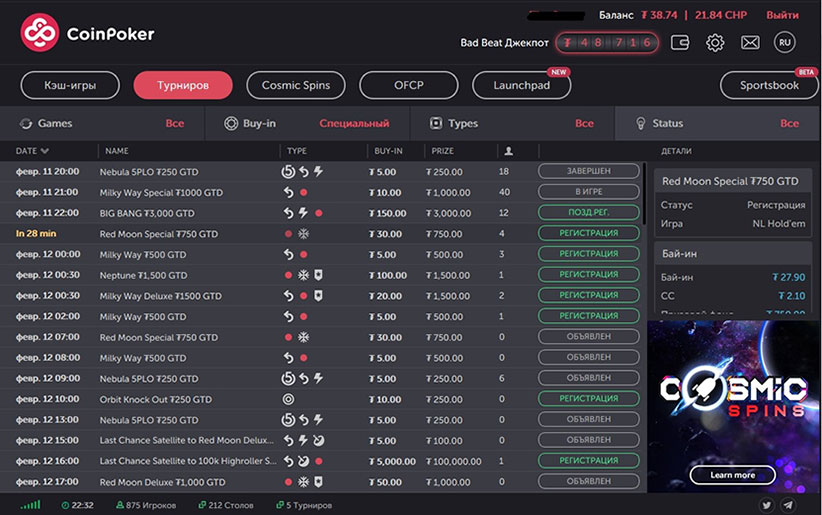822x515 pixels.
Task: Open the wallet icon in header
Action: click(680, 42)
